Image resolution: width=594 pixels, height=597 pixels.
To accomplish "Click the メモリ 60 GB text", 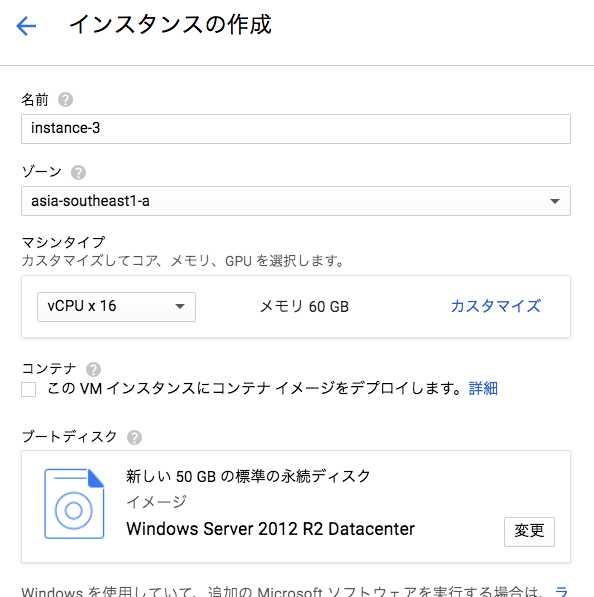I will (304, 306).
